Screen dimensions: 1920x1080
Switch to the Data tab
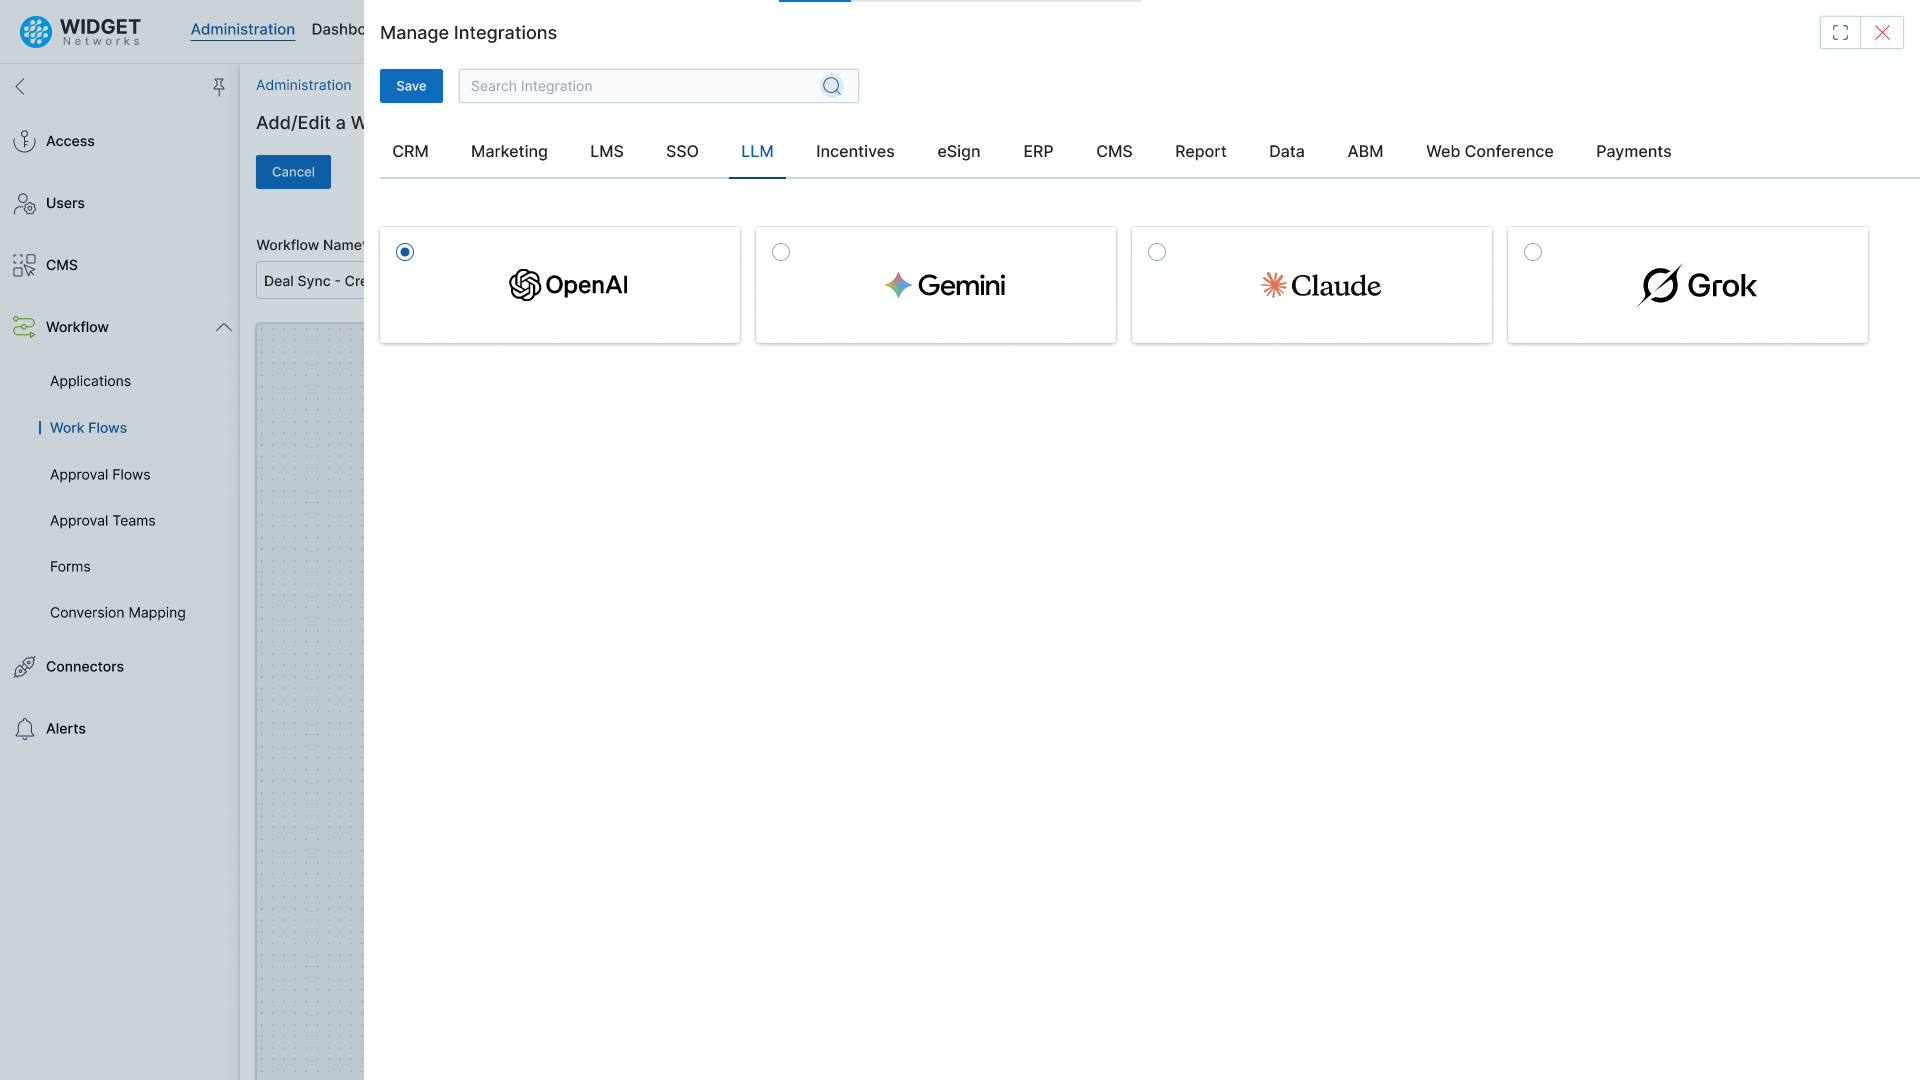(x=1287, y=152)
